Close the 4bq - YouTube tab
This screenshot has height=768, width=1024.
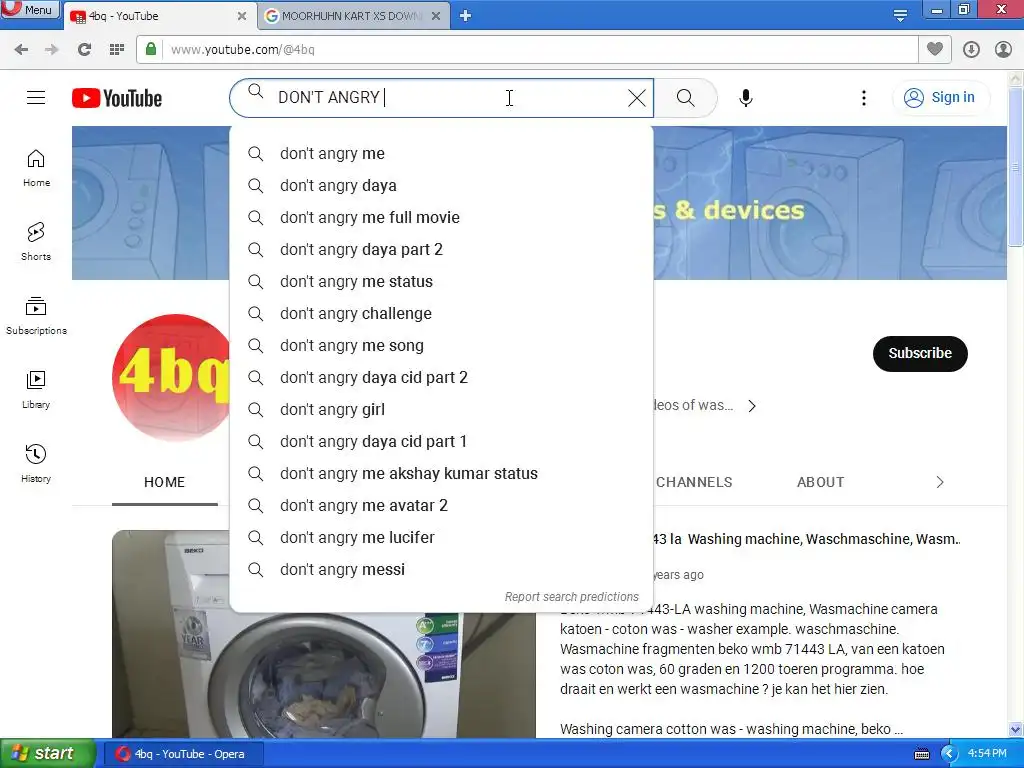tap(242, 16)
